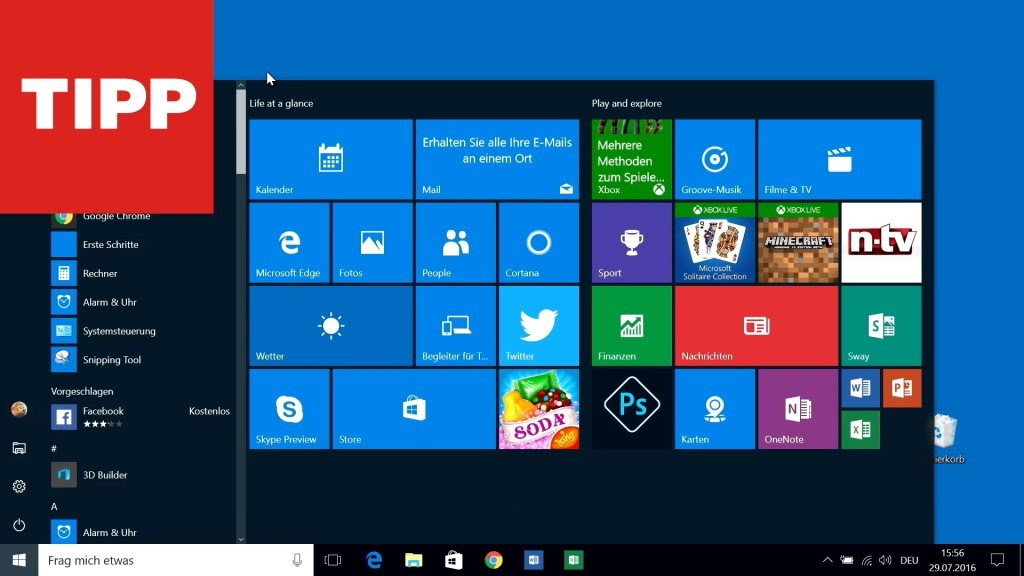Launch the PowerPoint small tile
Viewport: 1024px width, 576px height.
902,388
